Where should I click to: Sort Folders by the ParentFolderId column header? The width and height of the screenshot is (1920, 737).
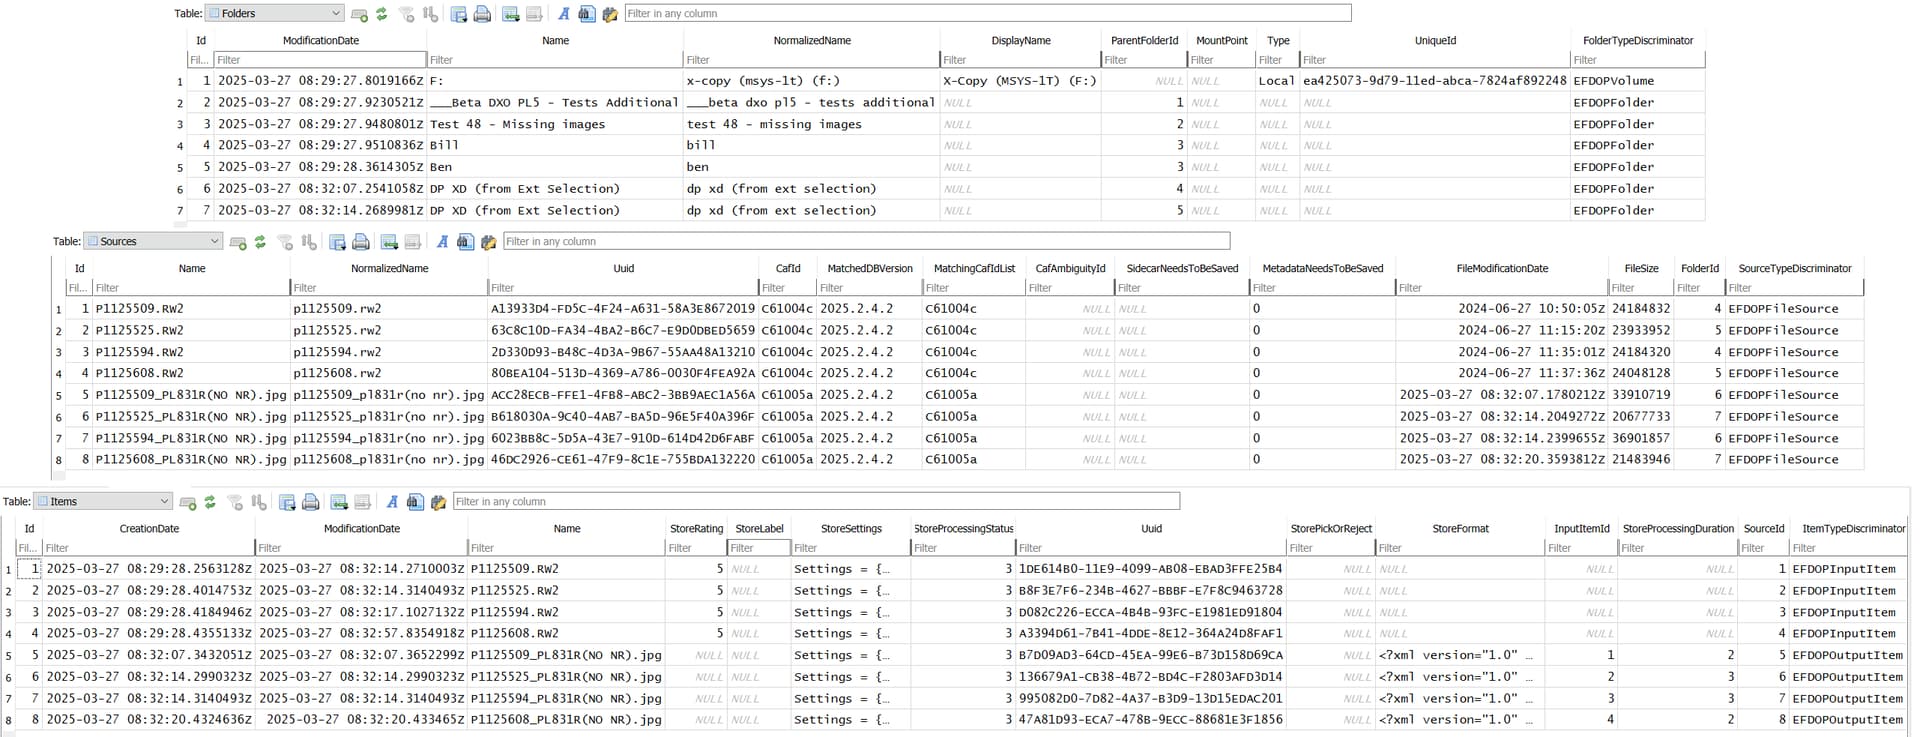[1144, 41]
